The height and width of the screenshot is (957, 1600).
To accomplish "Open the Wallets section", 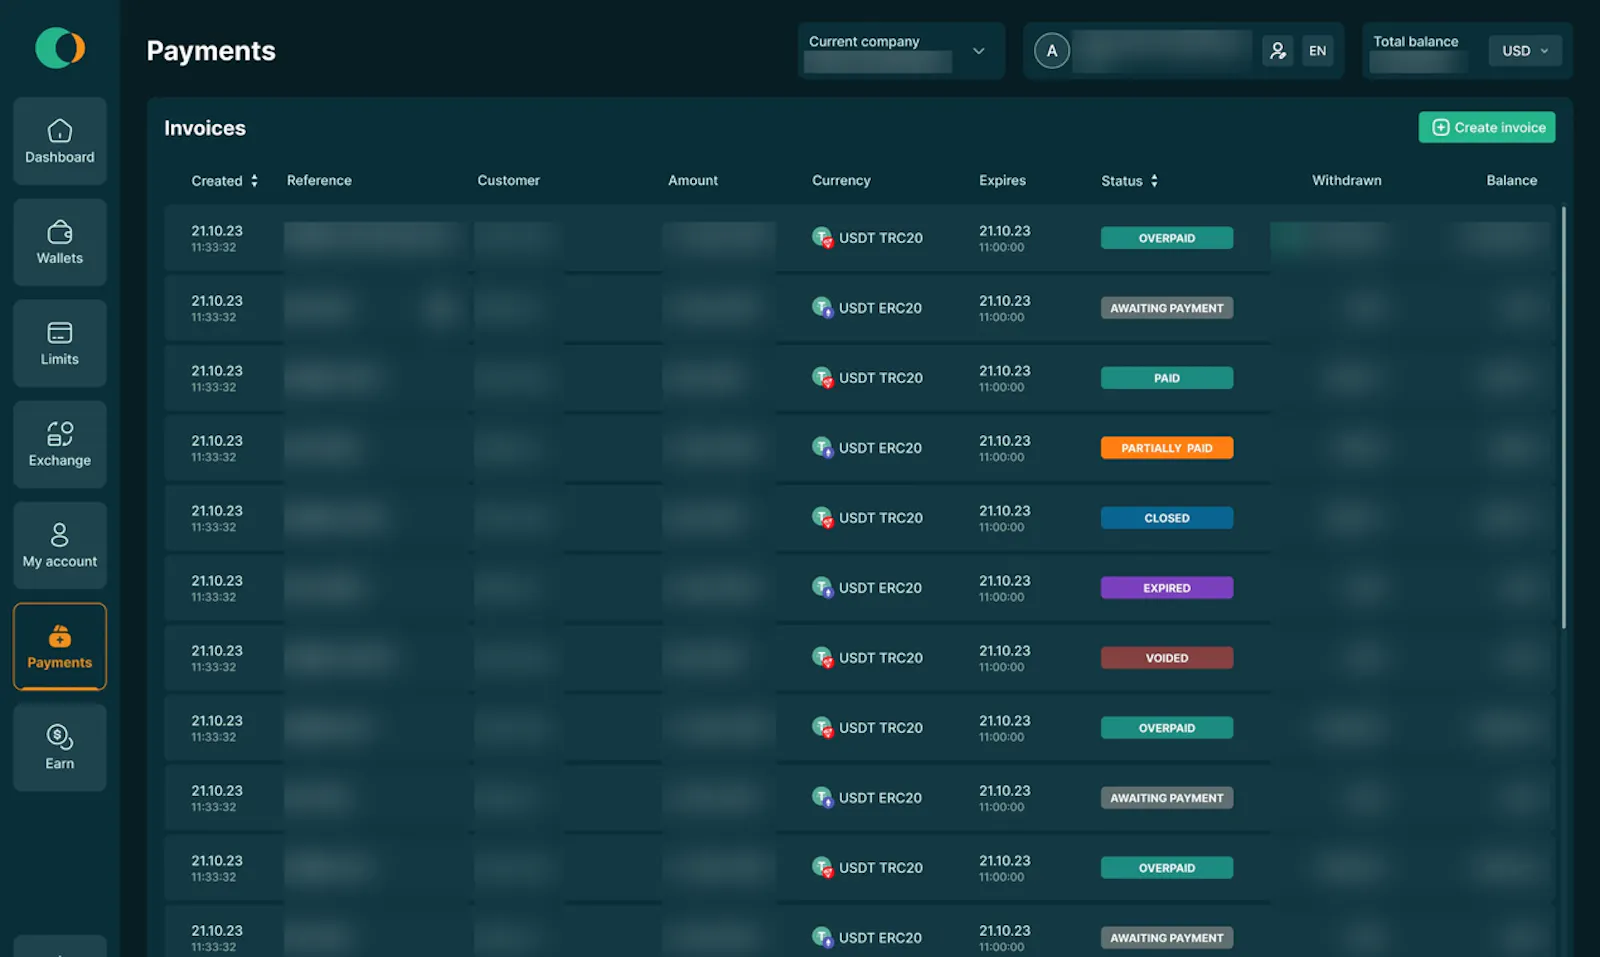I will tap(60, 242).
